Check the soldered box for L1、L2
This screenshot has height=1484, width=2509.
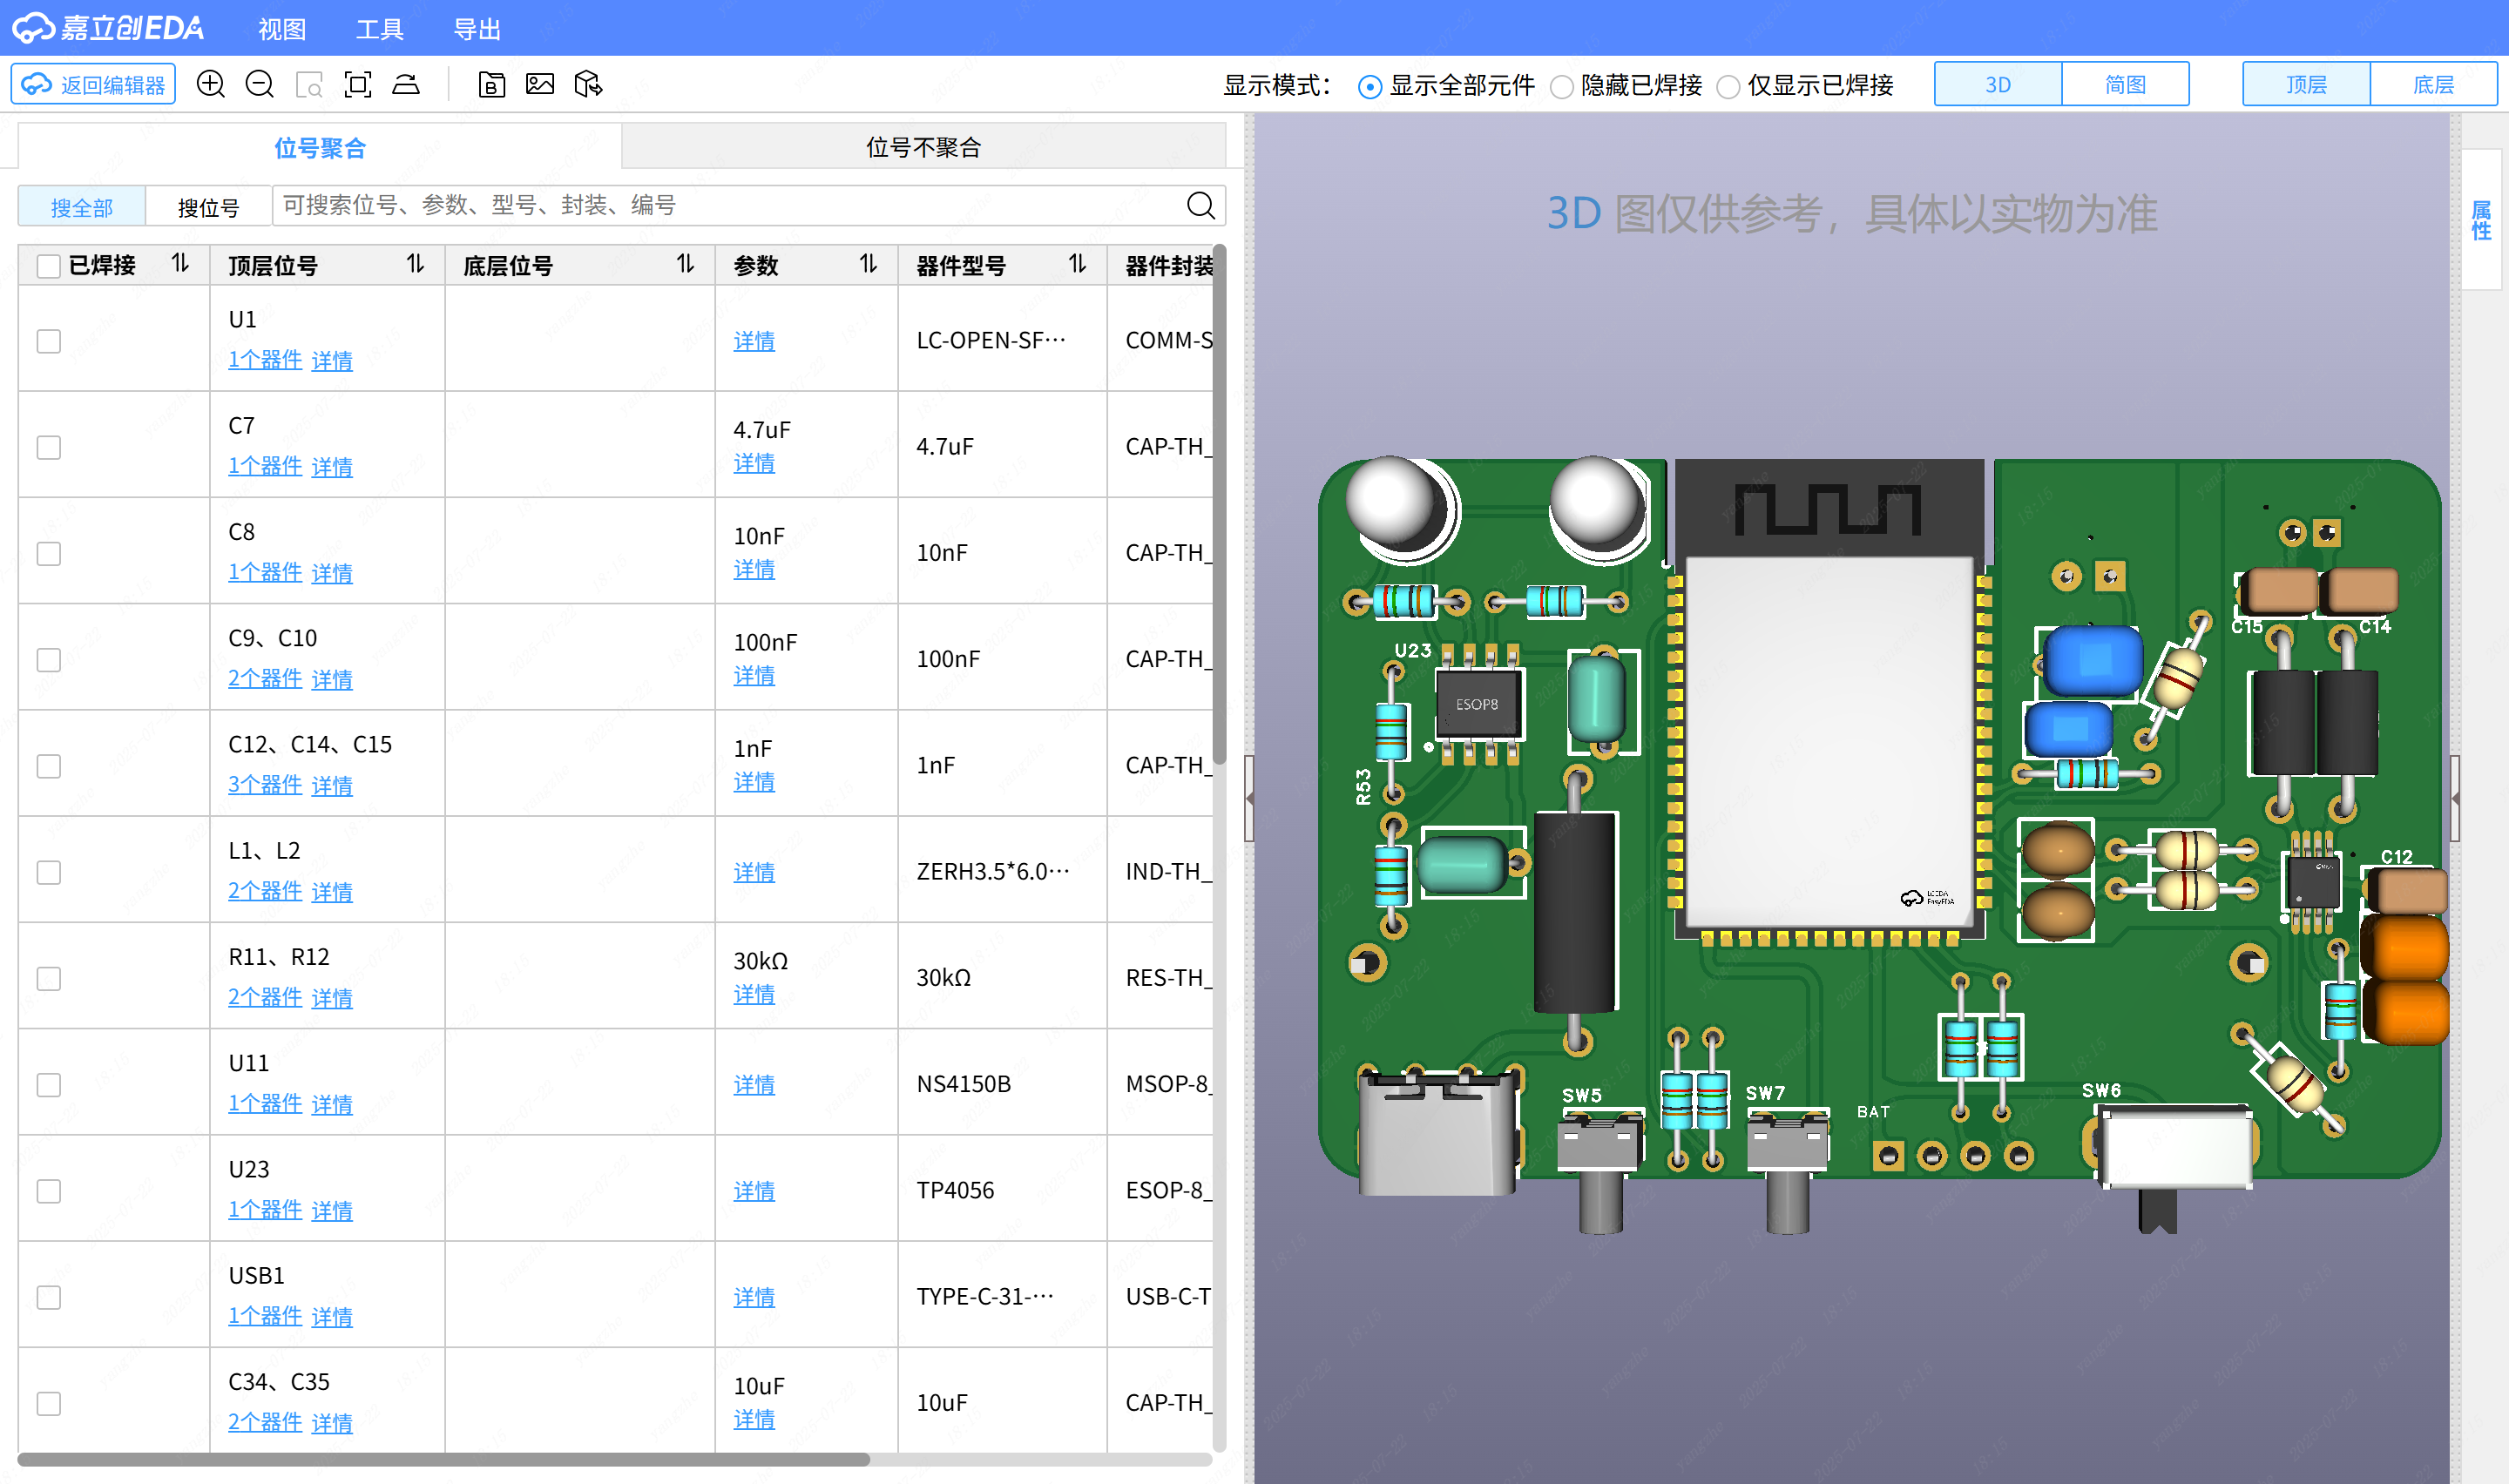tap(48, 872)
